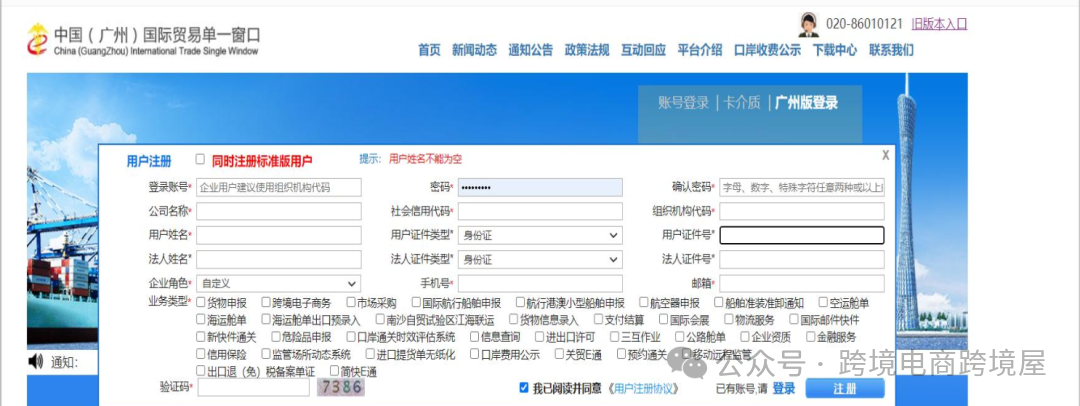1080x406 pixels.
Task: Focus the 邮箱 input field
Action: pyautogui.click(x=802, y=283)
